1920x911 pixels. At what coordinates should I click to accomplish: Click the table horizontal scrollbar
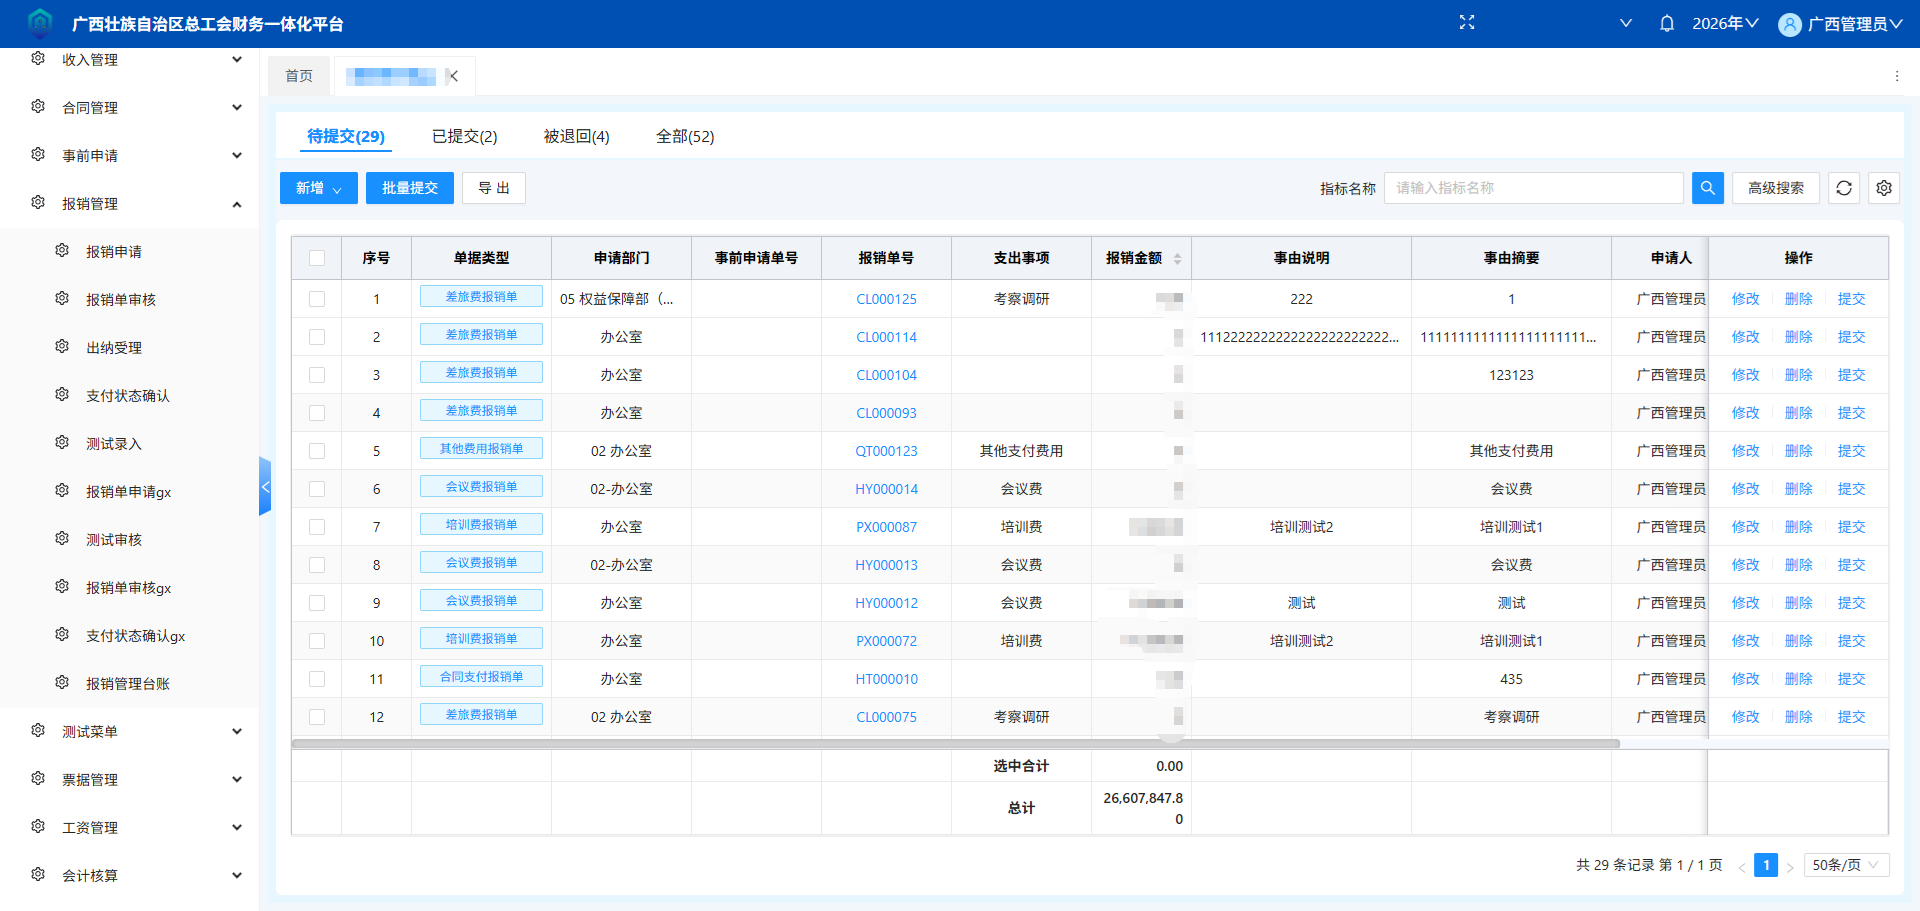(x=955, y=743)
